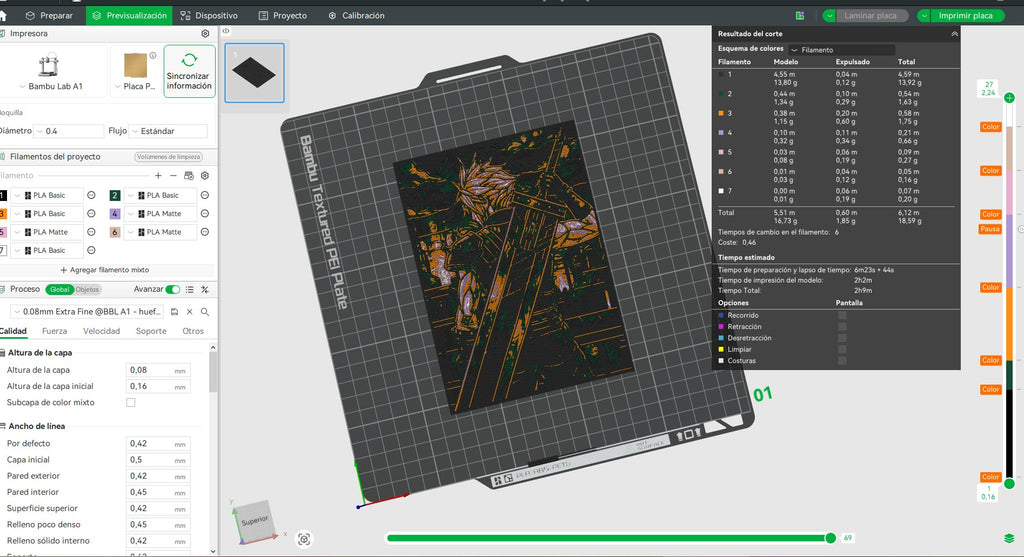This screenshot has width=1024, height=557.
Task: Open the Flujo Estándar dropdown
Action: [168, 131]
